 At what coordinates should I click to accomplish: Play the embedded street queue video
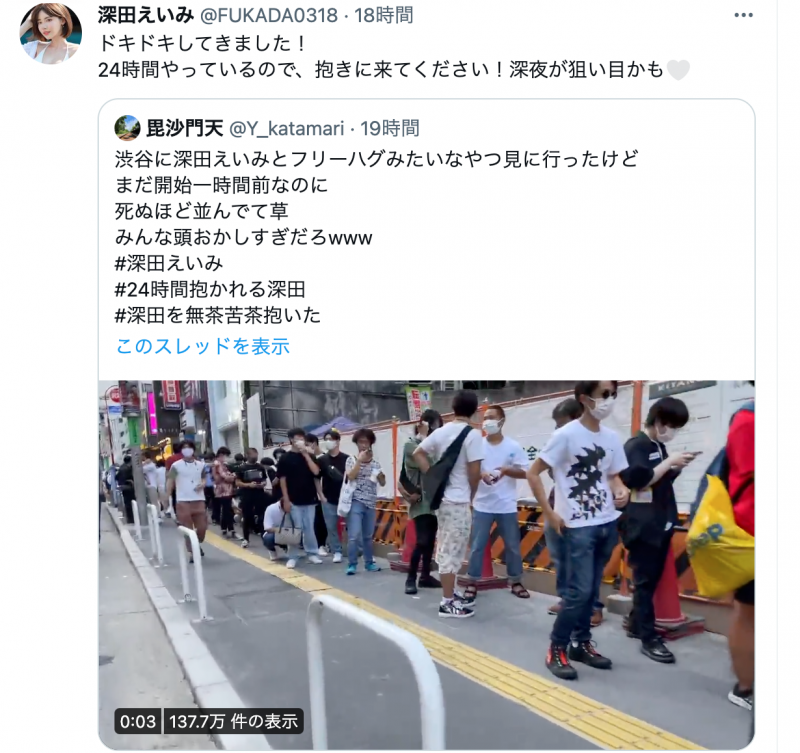tap(427, 565)
